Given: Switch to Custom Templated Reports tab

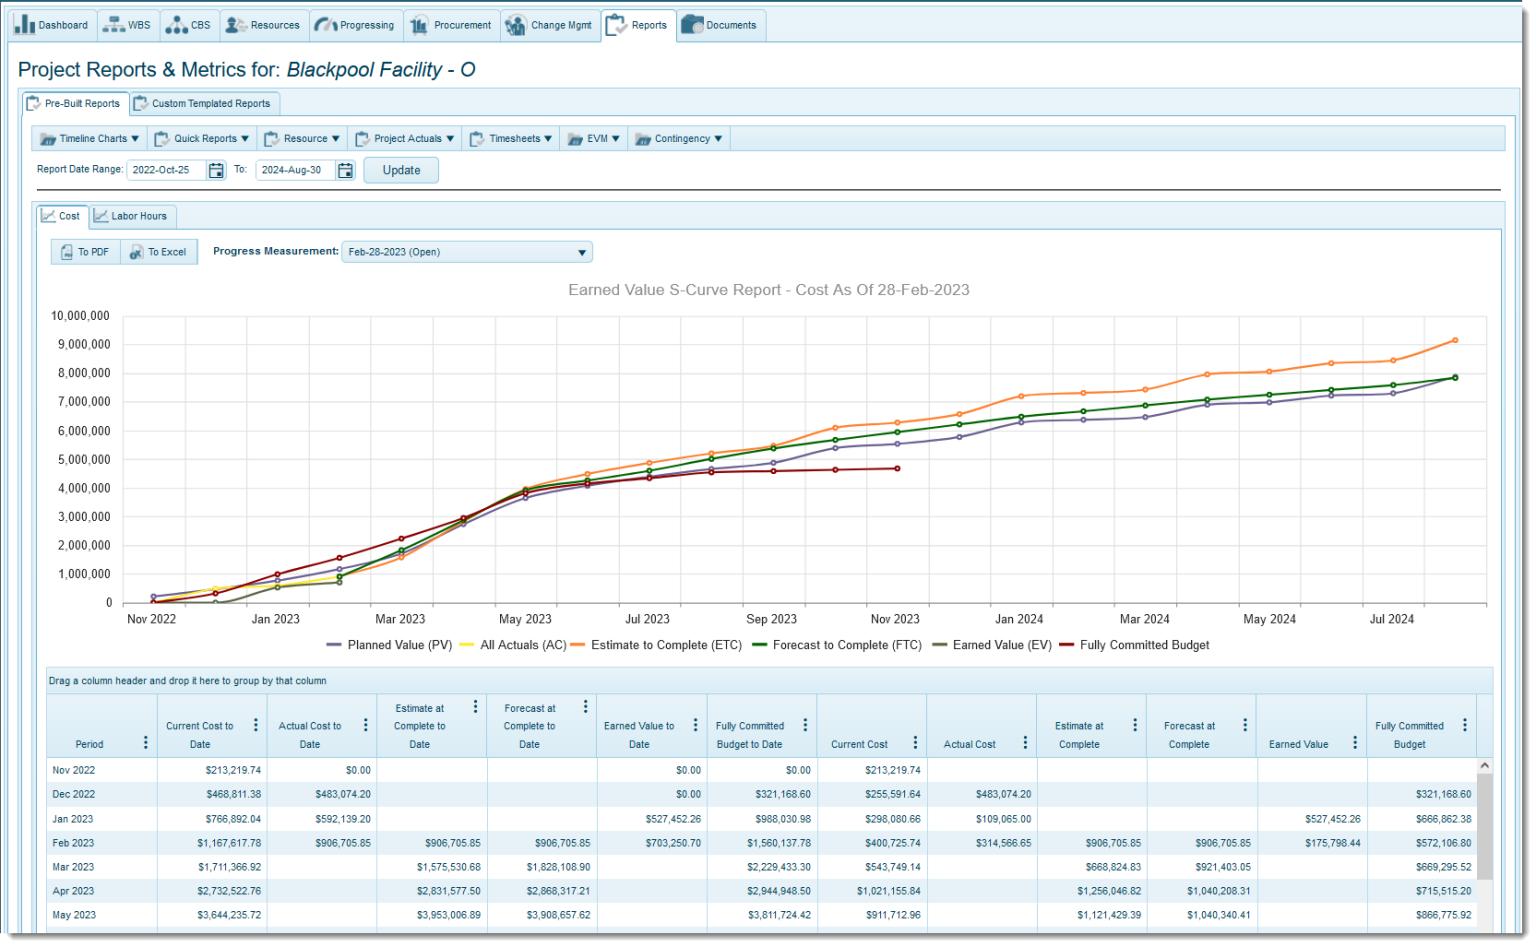Looking at the screenshot, I should (x=203, y=103).
